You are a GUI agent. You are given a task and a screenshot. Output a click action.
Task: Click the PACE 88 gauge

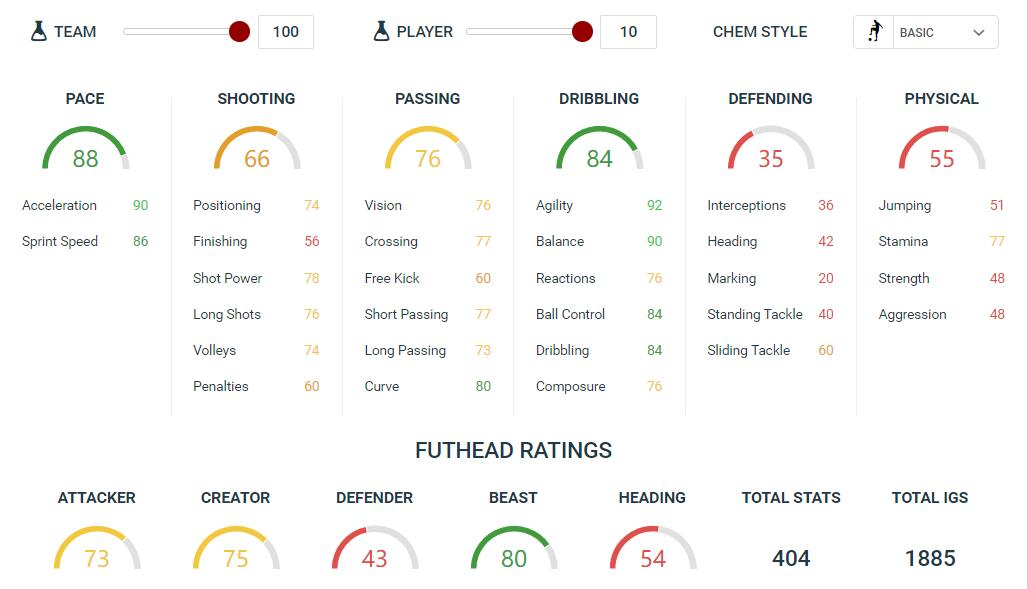point(85,148)
